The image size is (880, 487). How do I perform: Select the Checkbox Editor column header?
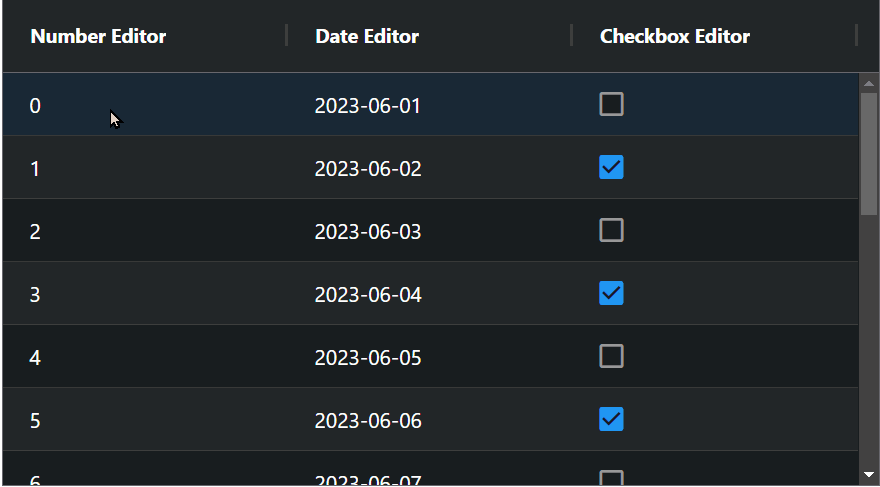pyautogui.click(x=674, y=37)
